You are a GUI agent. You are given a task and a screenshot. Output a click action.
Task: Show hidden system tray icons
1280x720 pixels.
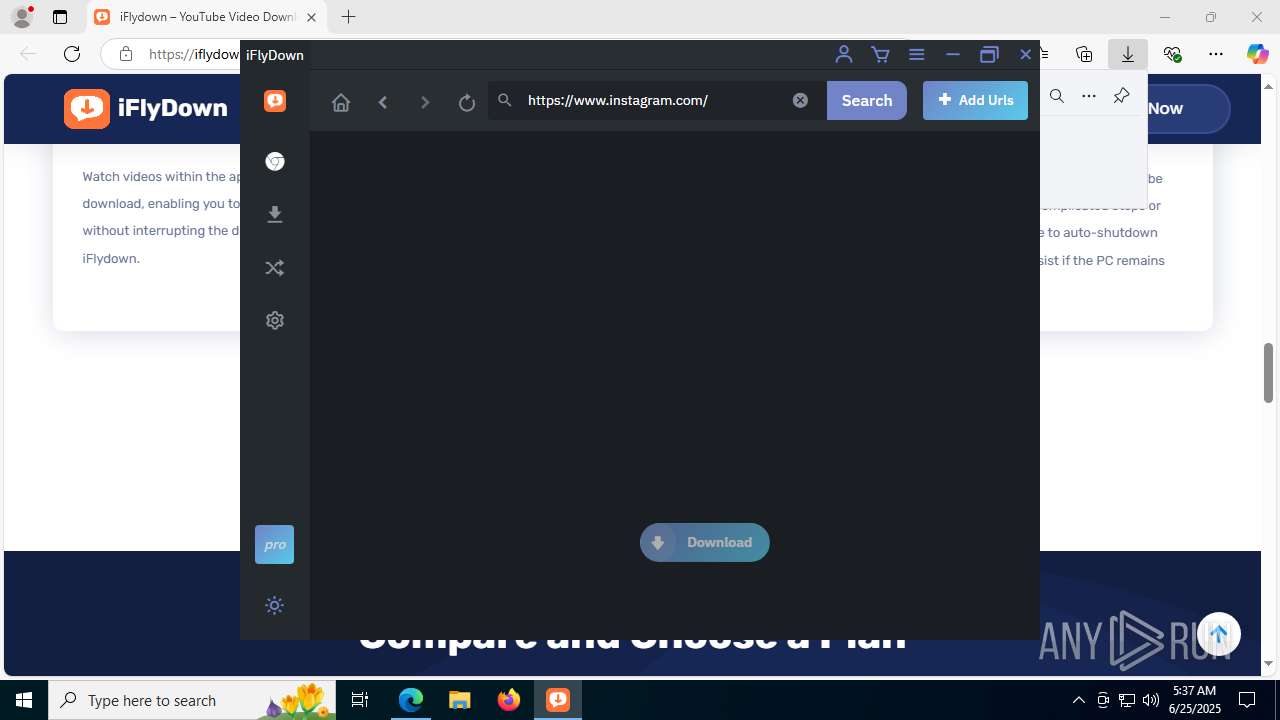point(1078,700)
